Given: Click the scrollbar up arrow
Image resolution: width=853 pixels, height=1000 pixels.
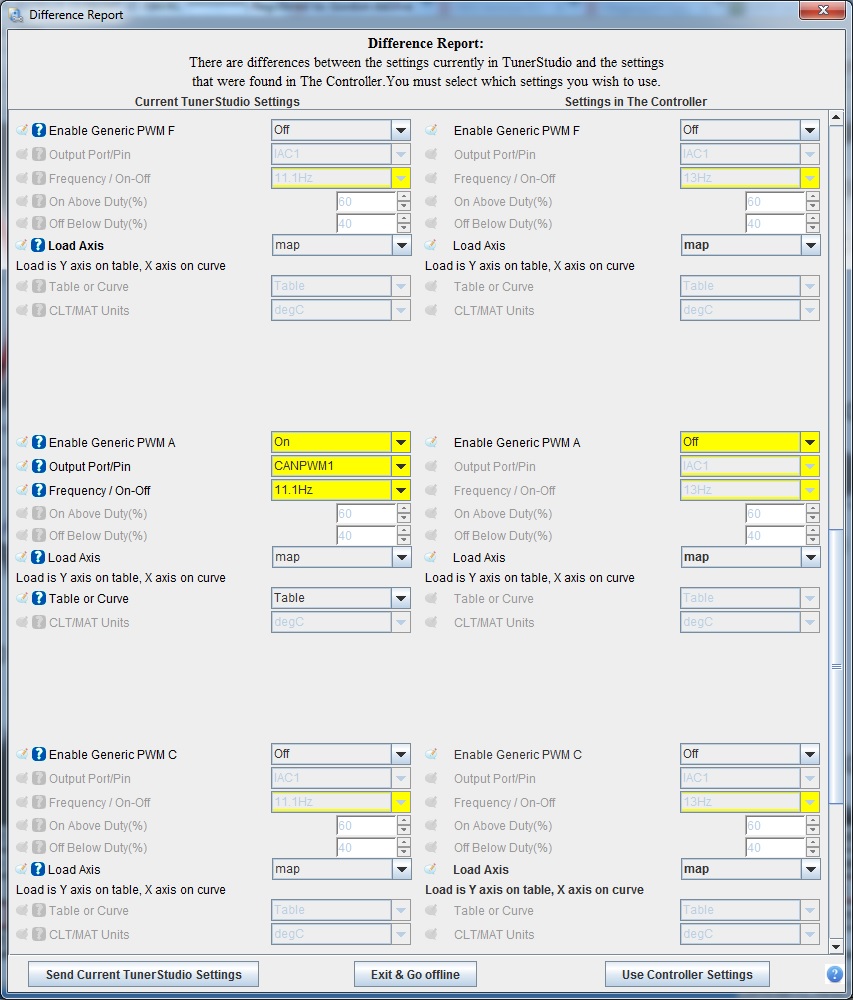Looking at the screenshot, I should [836, 117].
